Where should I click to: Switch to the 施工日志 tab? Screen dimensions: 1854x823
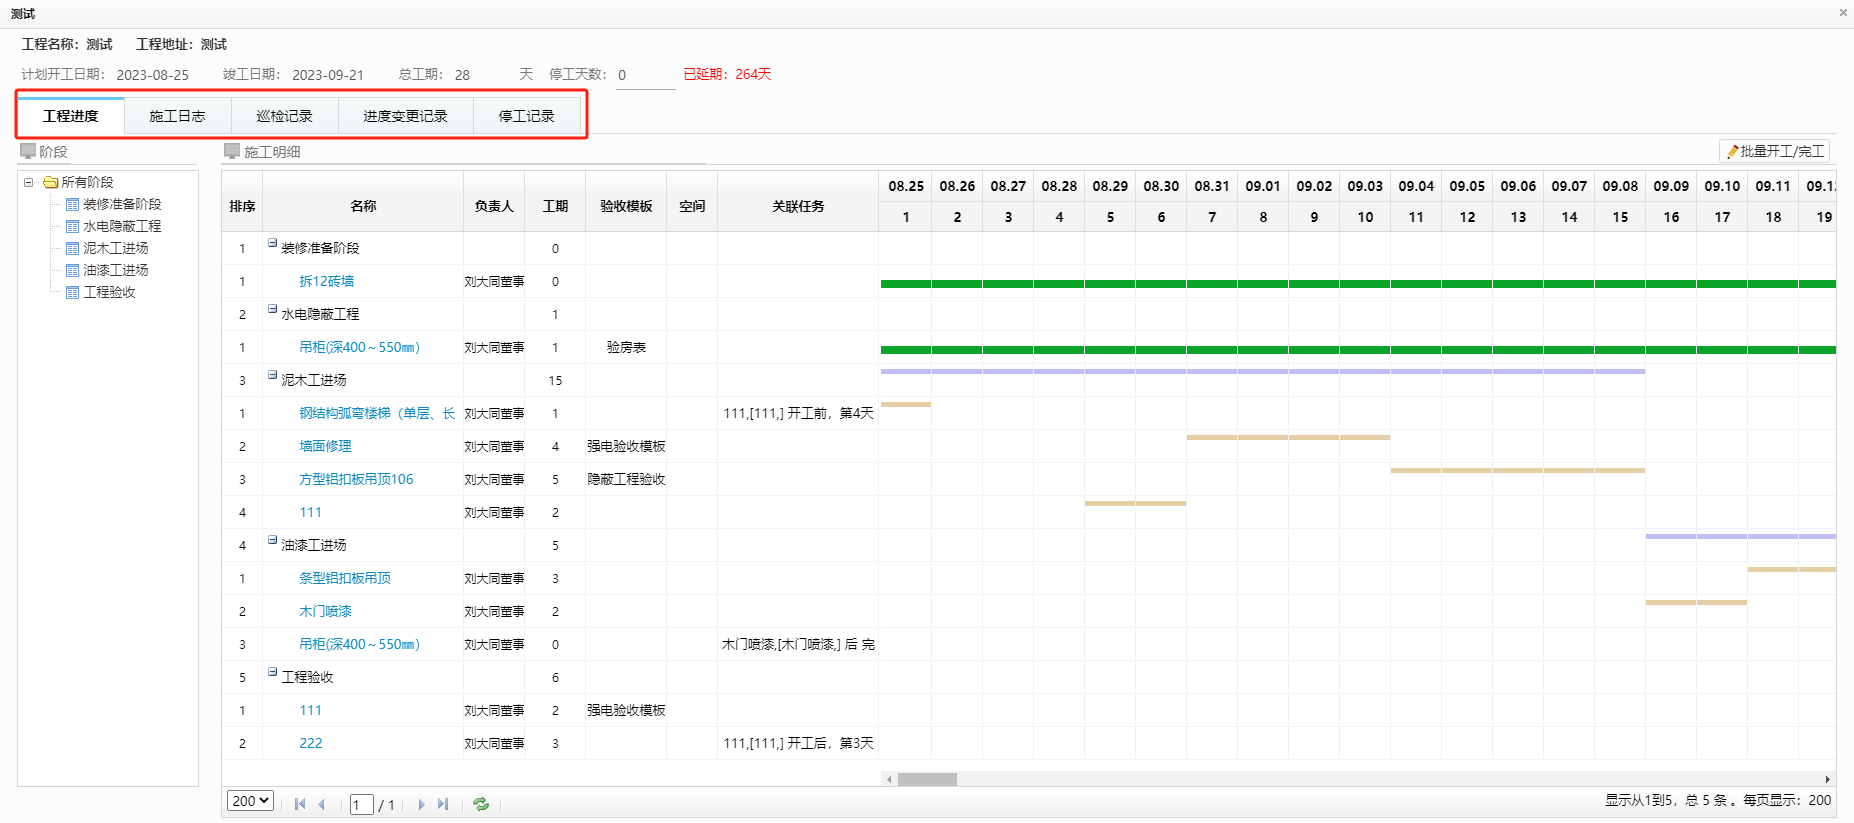pos(177,116)
